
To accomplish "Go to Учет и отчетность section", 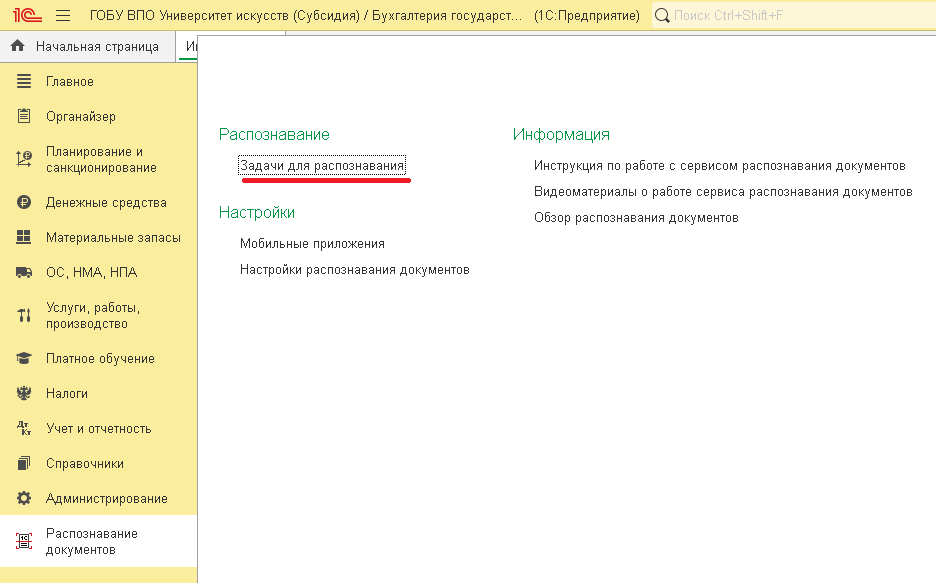I will coord(98,429).
